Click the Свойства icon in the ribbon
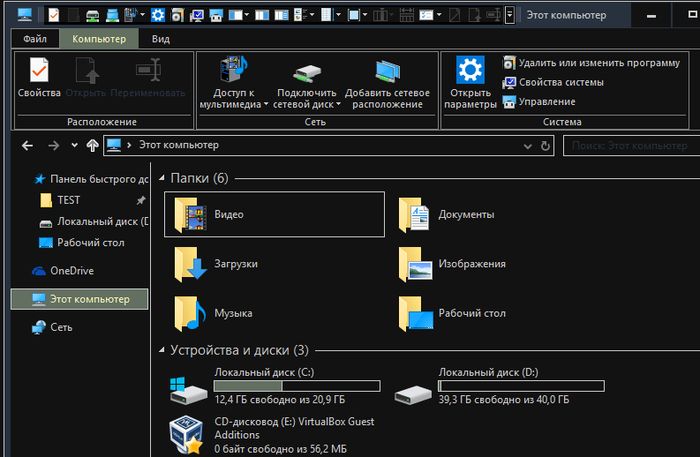 tap(39, 72)
